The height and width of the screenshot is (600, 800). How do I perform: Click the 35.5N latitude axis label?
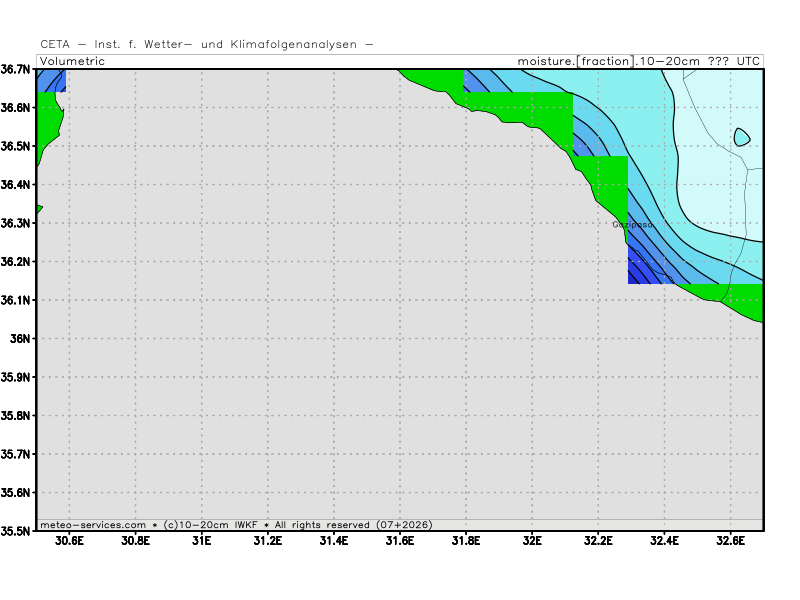click(x=17, y=531)
